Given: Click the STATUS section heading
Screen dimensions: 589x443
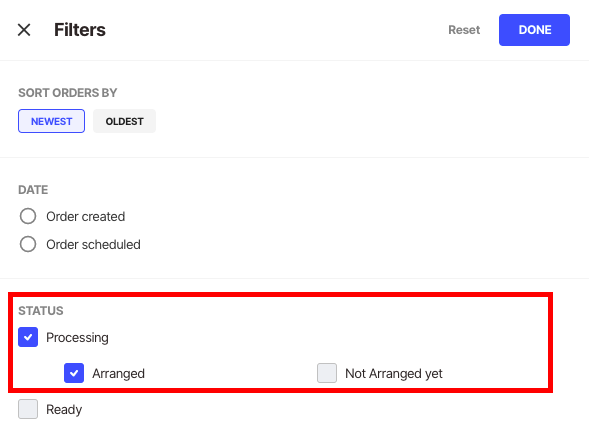Looking at the screenshot, I should (41, 311).
